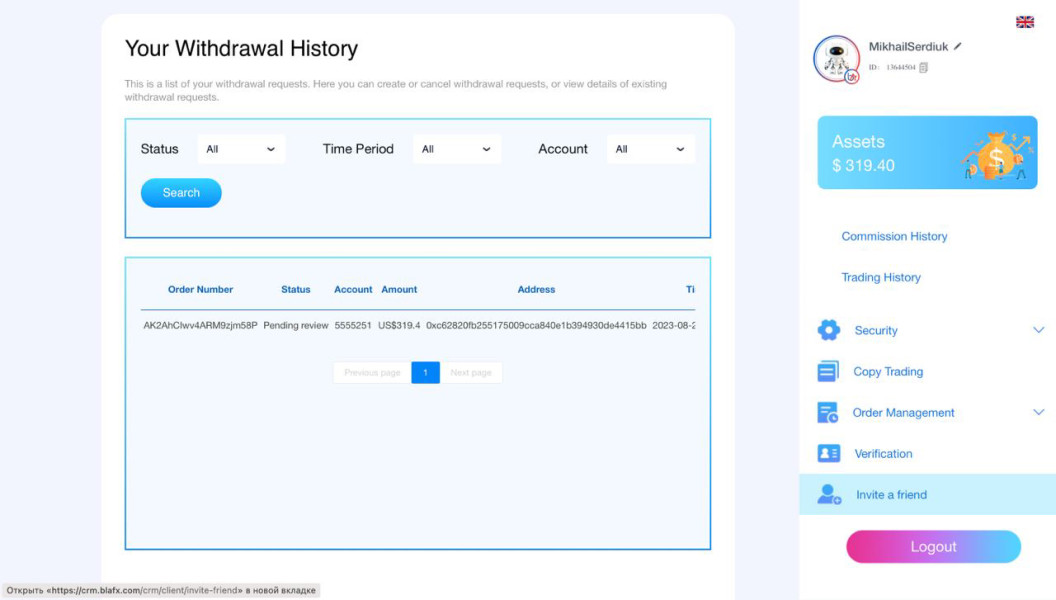The image size is (1056, 600).
Task: Click the Your Withdrawal History heading
Action: pos(241,48)
